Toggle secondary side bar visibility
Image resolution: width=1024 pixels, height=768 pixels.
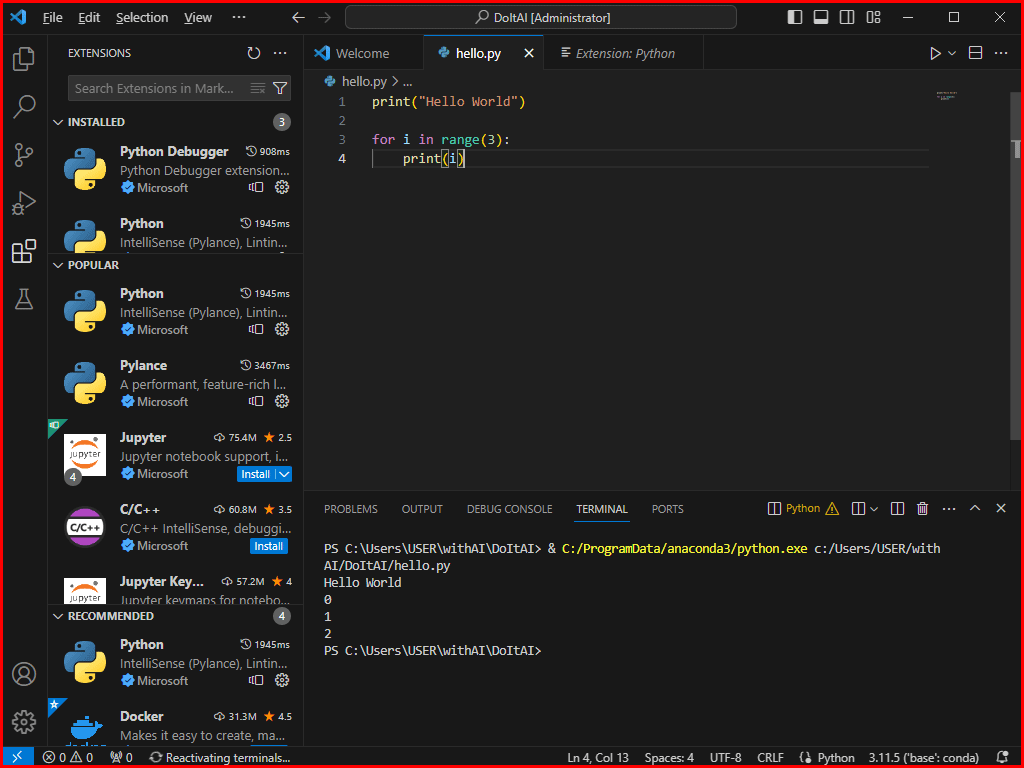pos(847,18)
